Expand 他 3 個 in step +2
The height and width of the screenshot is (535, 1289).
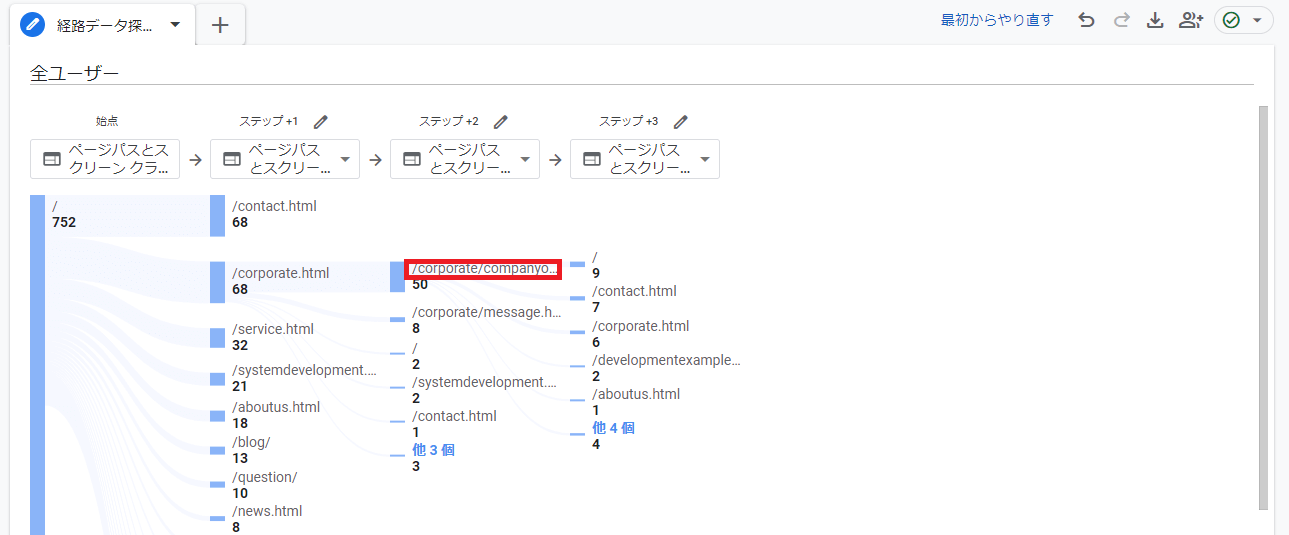coord(433,450)
